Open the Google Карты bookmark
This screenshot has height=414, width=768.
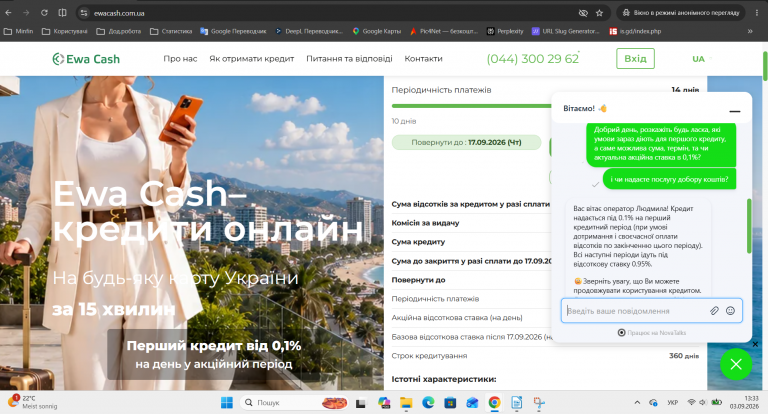click(x=377, y=31)
